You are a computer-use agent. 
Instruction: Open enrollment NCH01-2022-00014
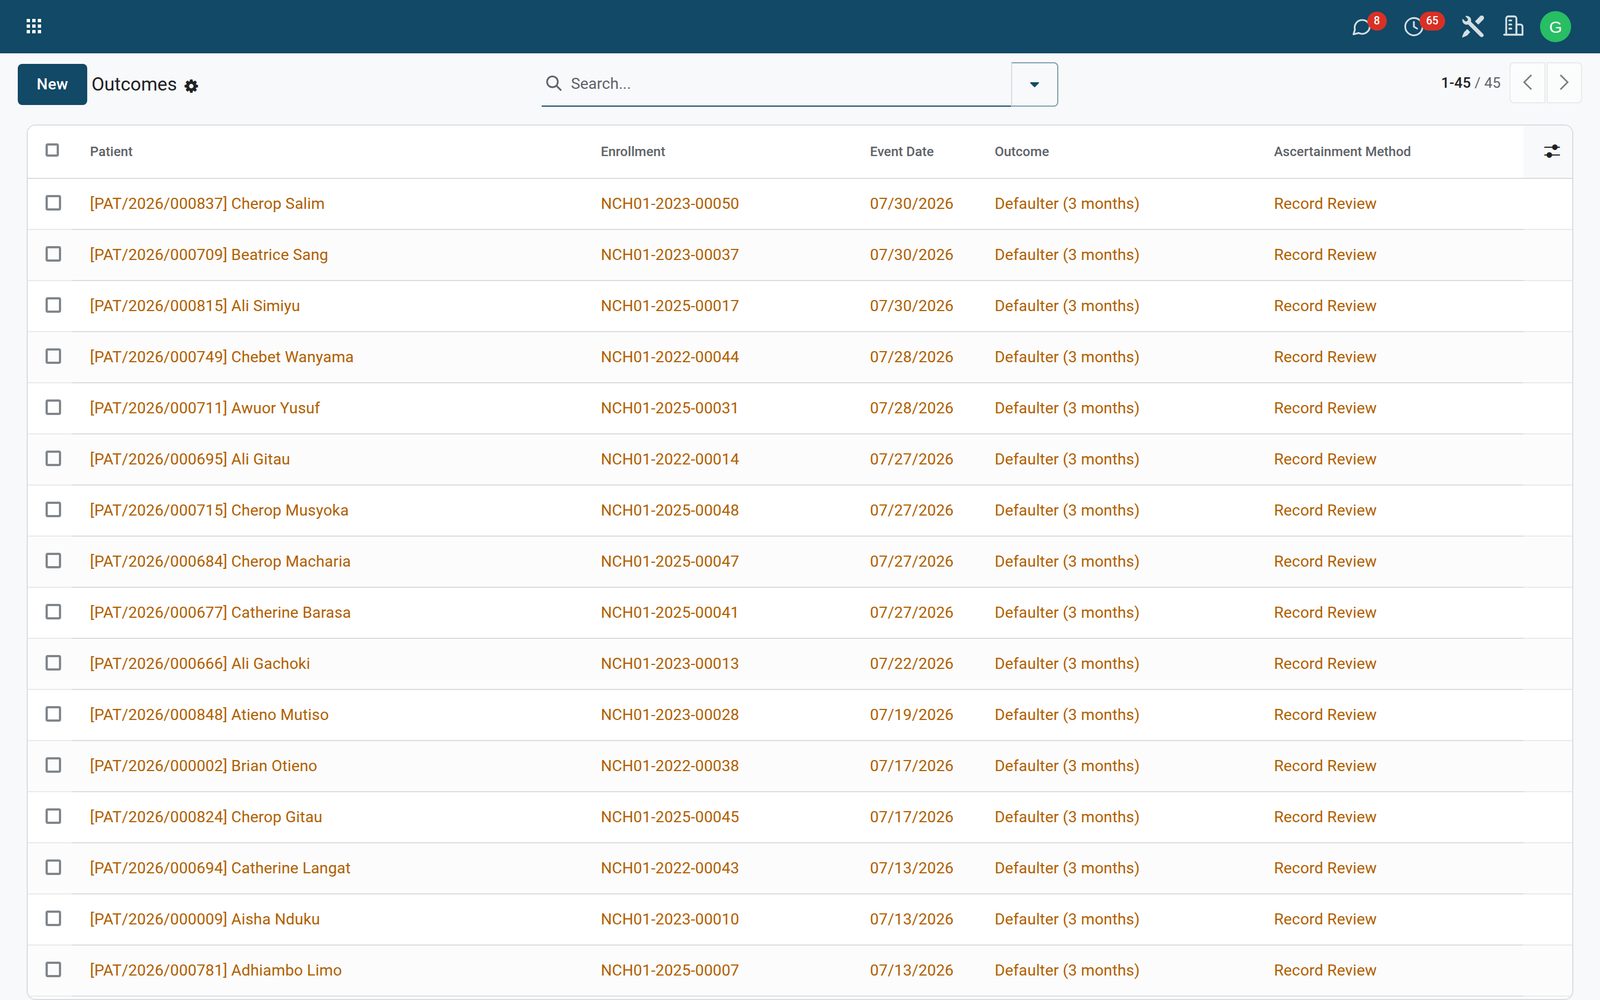pyautogui.click(x=669, y=459)
